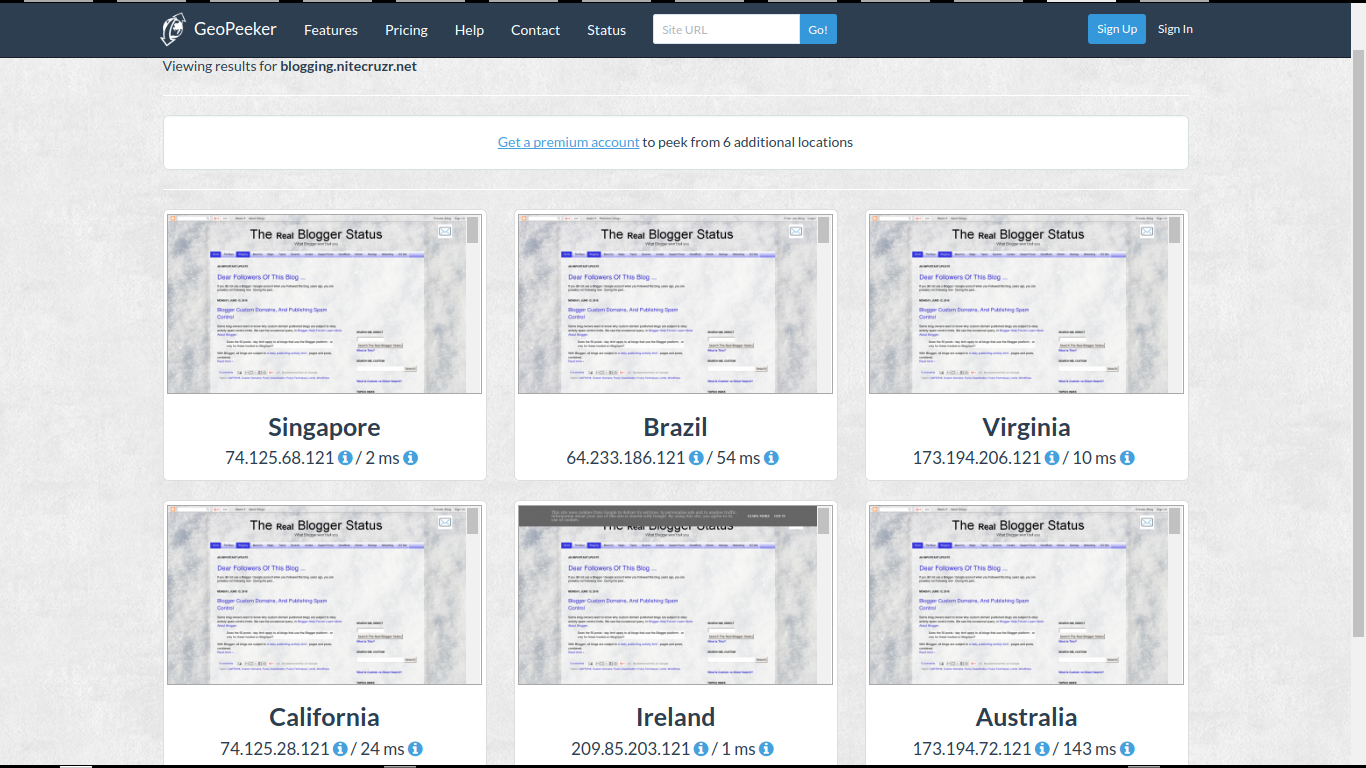Click the domain text blogging.nitecruzr.net
This screenshot has width=1366, height=768.
[348, 67]
